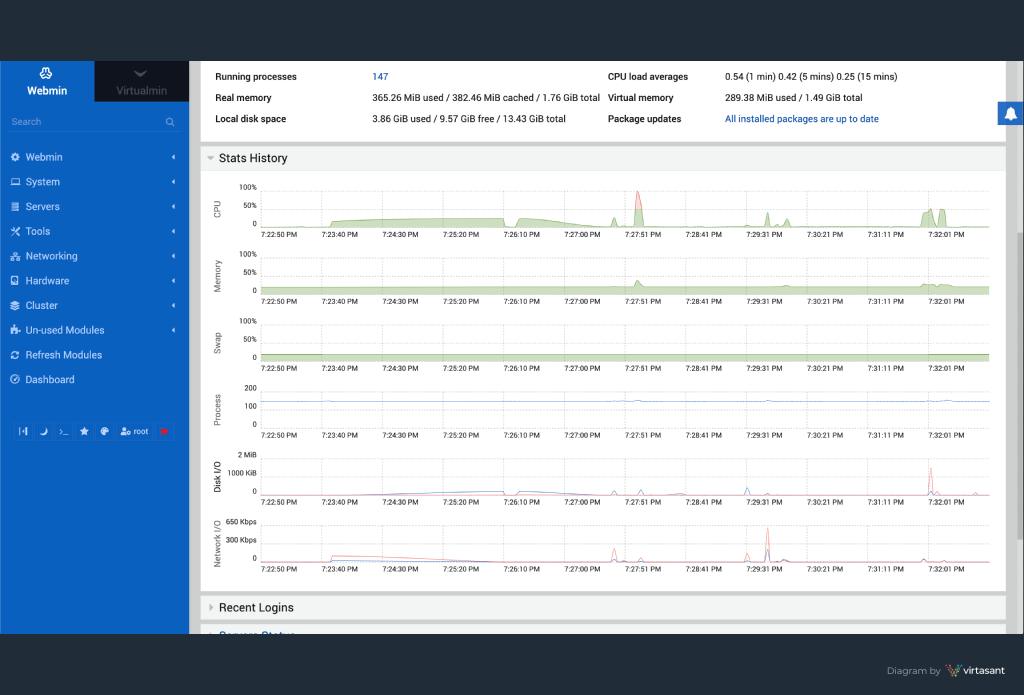Click the disk icon beside Hardware
1024x695 pixels.
click(x=15, y=281)
